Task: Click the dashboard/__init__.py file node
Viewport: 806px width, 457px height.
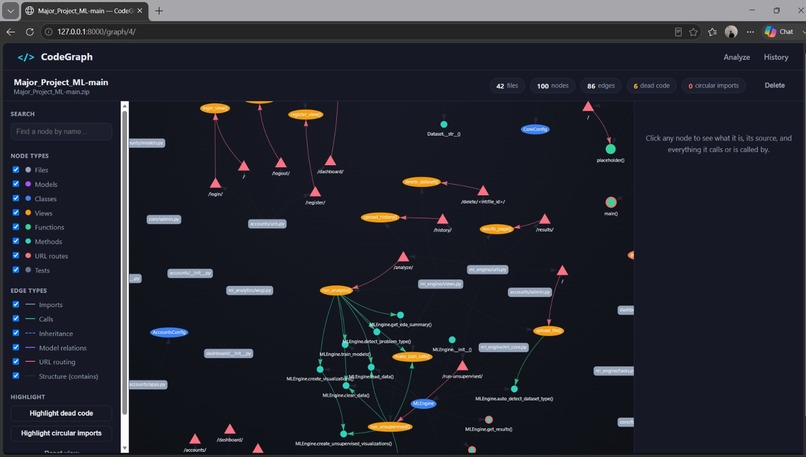Action: (x=229, y=353)
